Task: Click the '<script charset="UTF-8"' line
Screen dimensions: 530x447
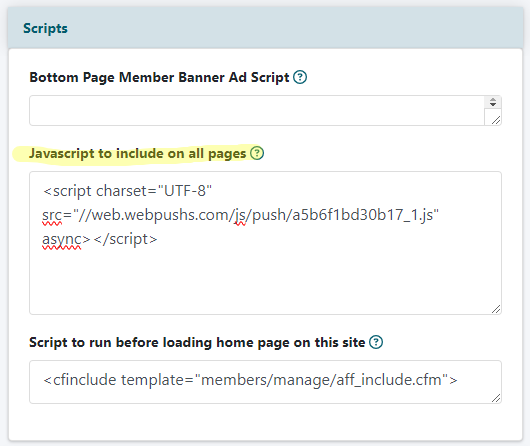Action: 127,191
